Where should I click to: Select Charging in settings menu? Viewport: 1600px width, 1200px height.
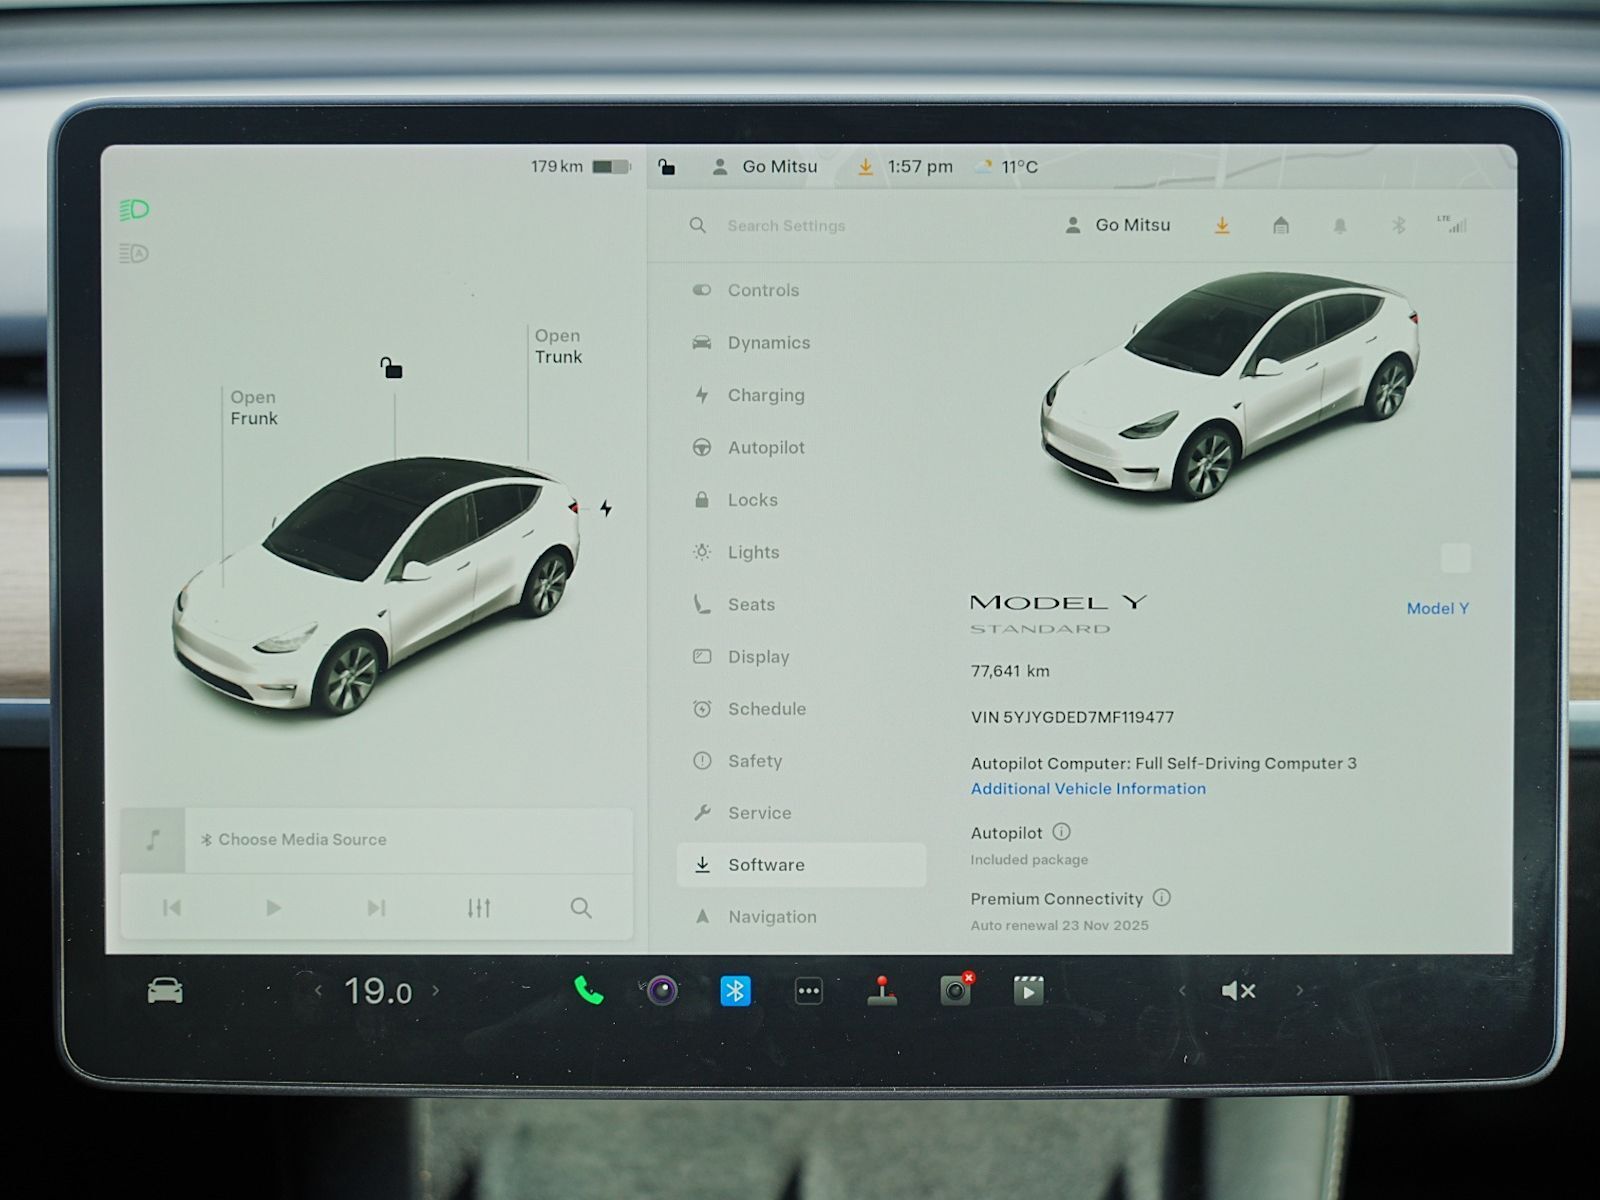tap(765, 395)
